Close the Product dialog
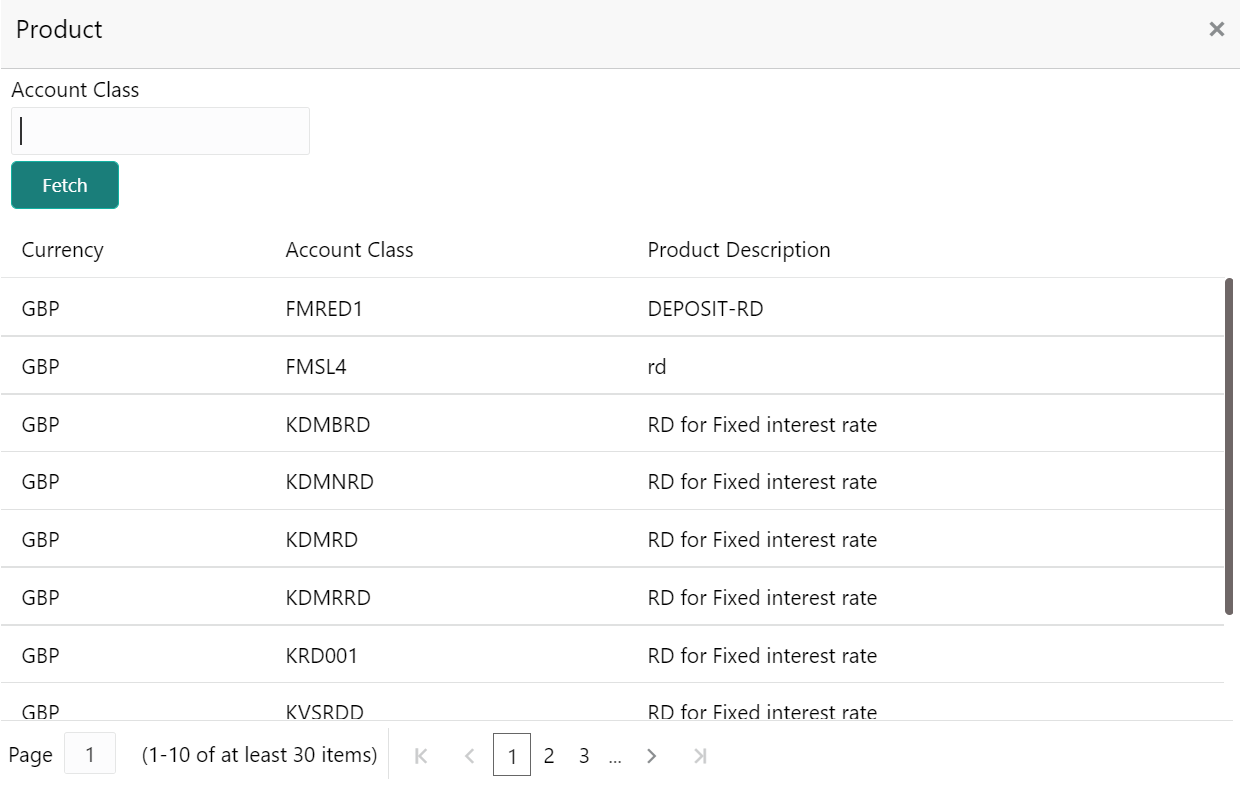Image resolution: width=1240 pixels, height=790 pixels. 1216,30
